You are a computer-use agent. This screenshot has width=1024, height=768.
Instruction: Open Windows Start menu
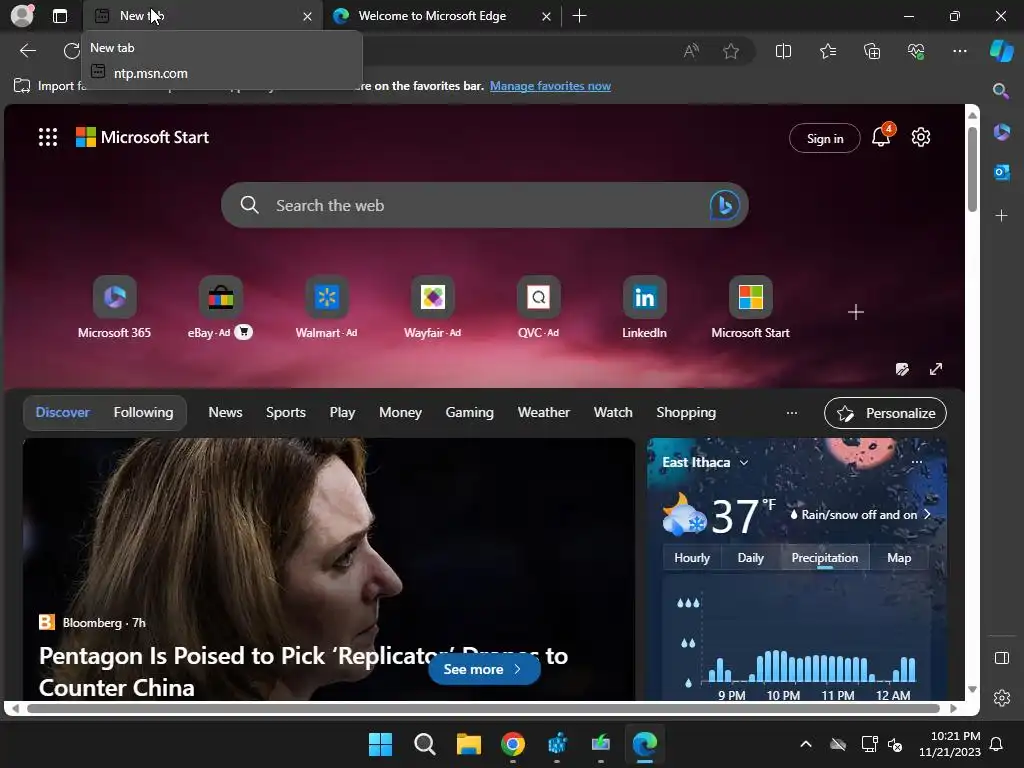pyautogui.click(x=380, y=744)
